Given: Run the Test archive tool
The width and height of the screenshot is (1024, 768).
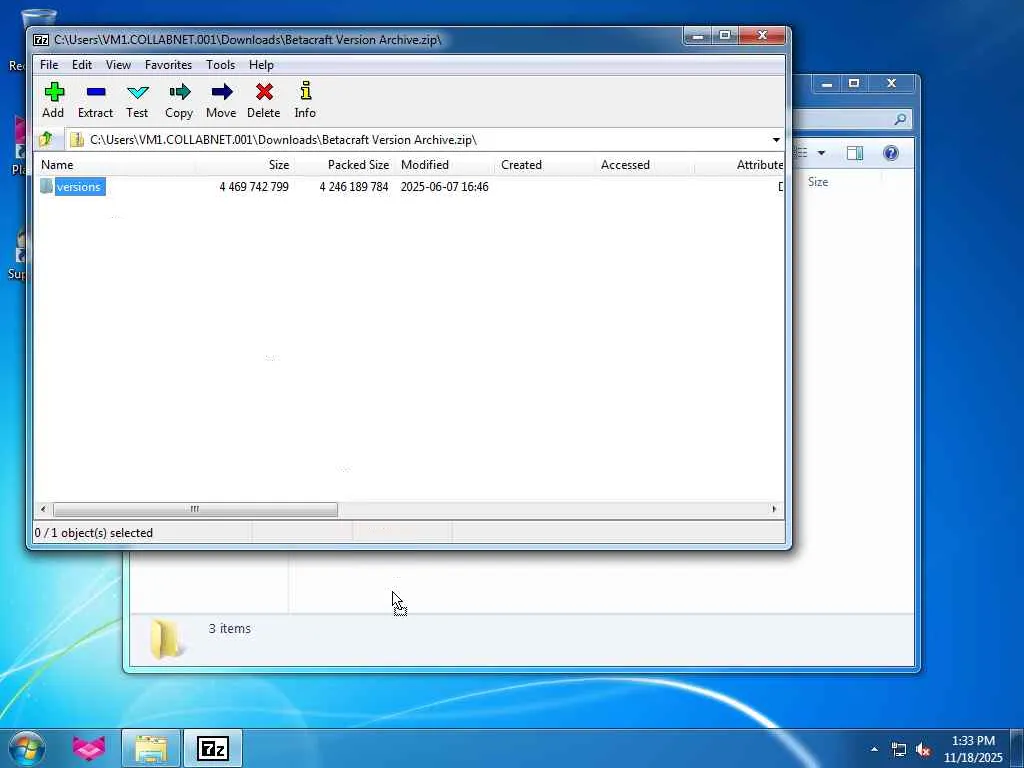Looking at the screenshot, I should pyautogui.click(x=137, y=101).
